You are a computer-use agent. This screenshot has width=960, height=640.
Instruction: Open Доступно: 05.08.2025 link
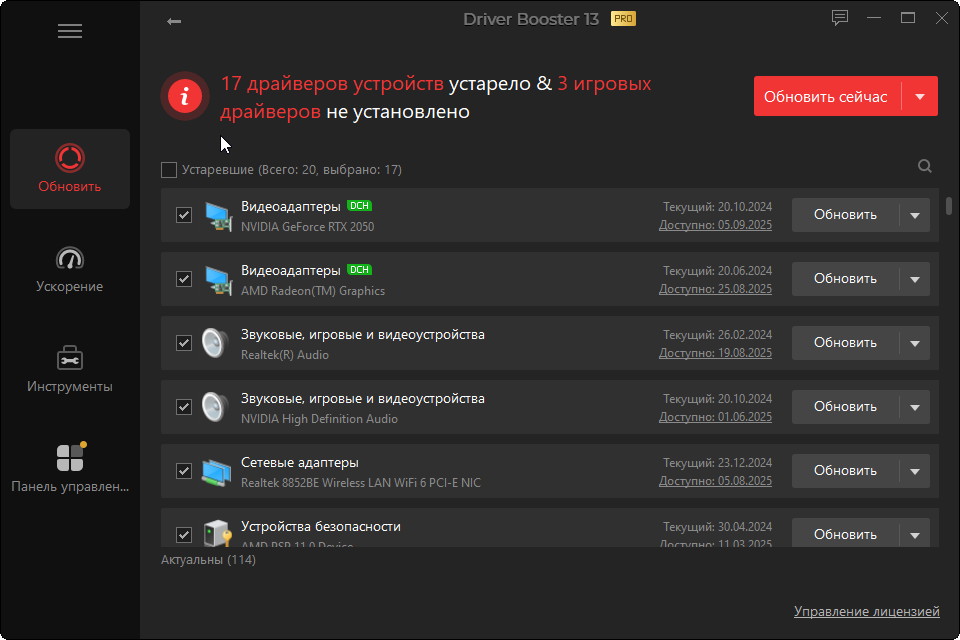[715, 481]
